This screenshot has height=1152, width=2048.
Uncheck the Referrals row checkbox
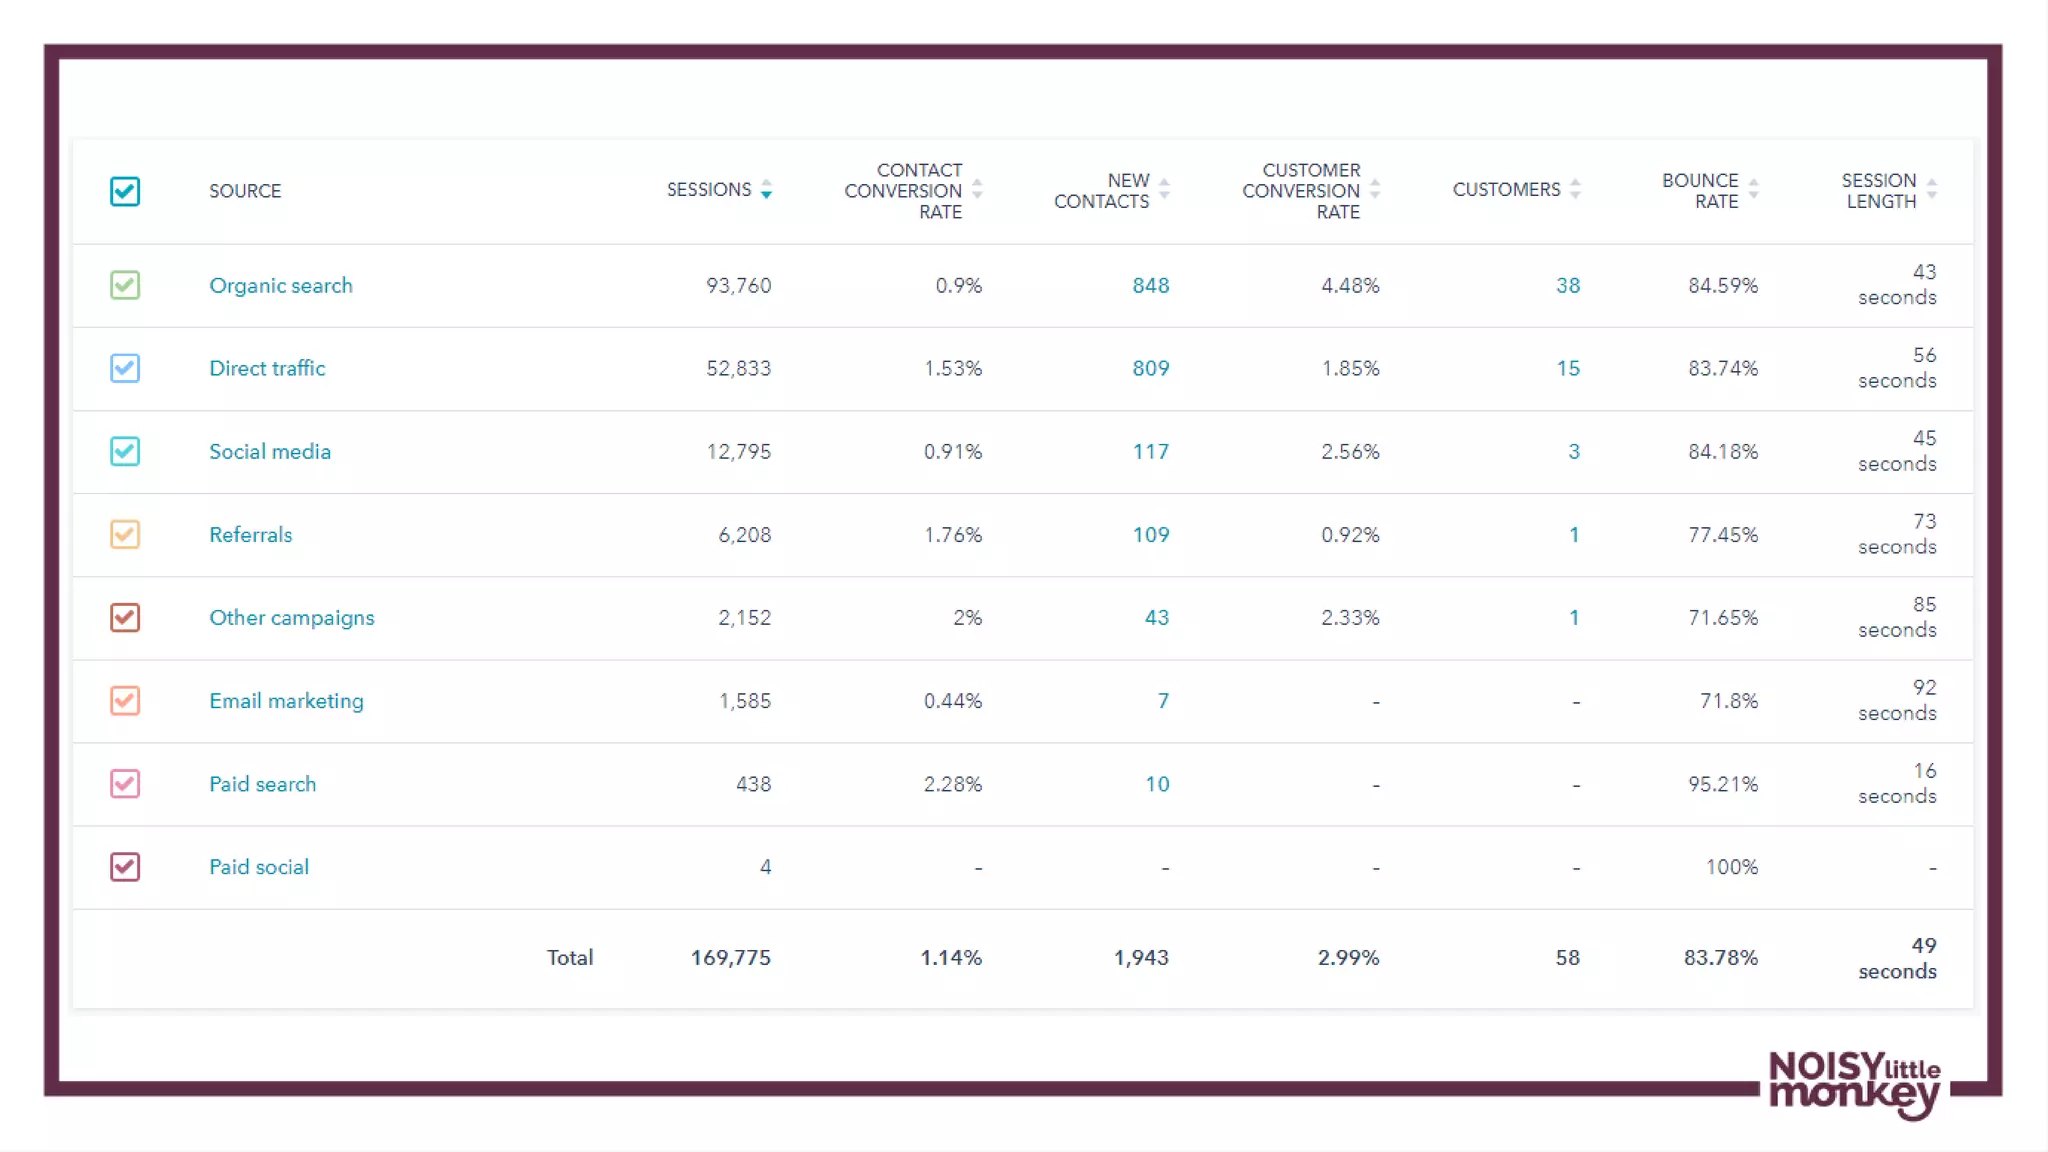coord(125,534)
